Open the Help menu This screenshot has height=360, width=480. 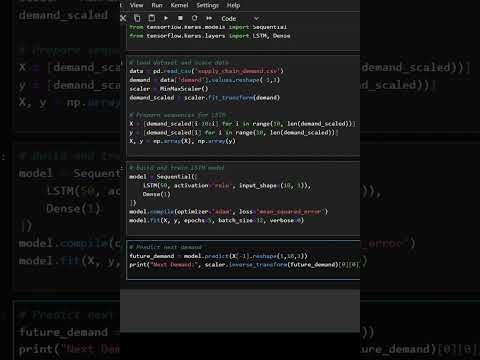tap(233, 5)
